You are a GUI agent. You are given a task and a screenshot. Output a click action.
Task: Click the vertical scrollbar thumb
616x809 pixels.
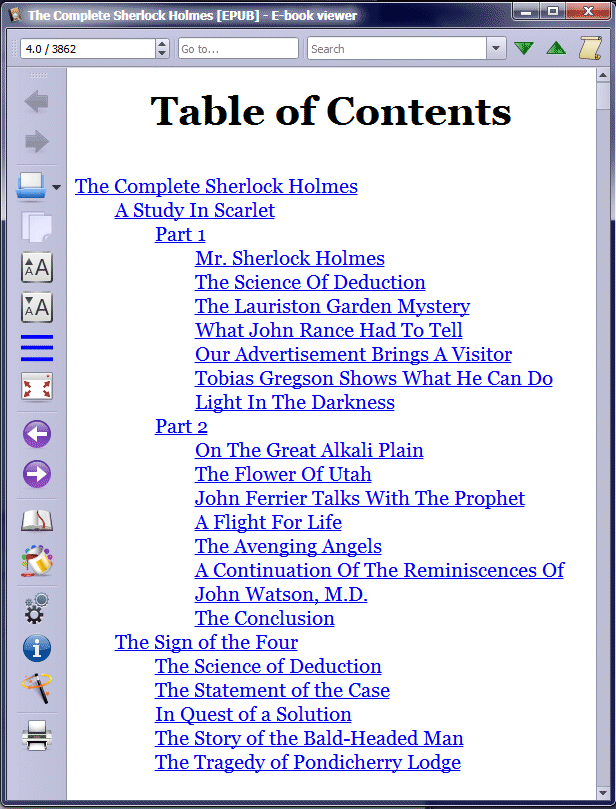pos(603,95)
